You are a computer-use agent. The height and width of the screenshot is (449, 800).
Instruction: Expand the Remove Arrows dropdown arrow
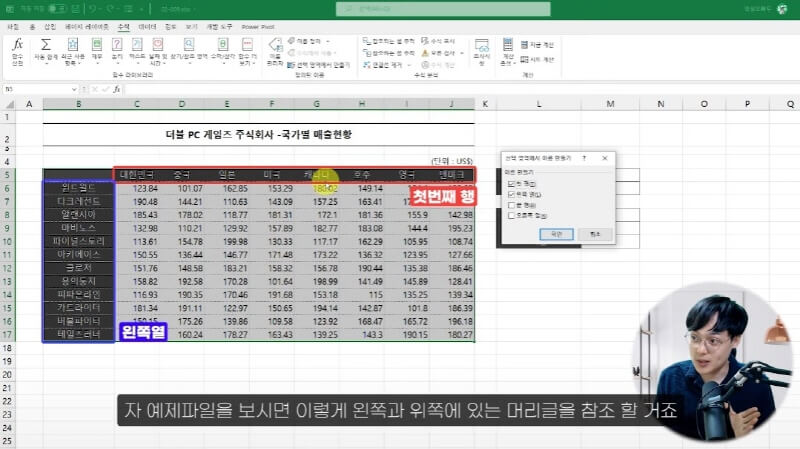pos(409,65)
